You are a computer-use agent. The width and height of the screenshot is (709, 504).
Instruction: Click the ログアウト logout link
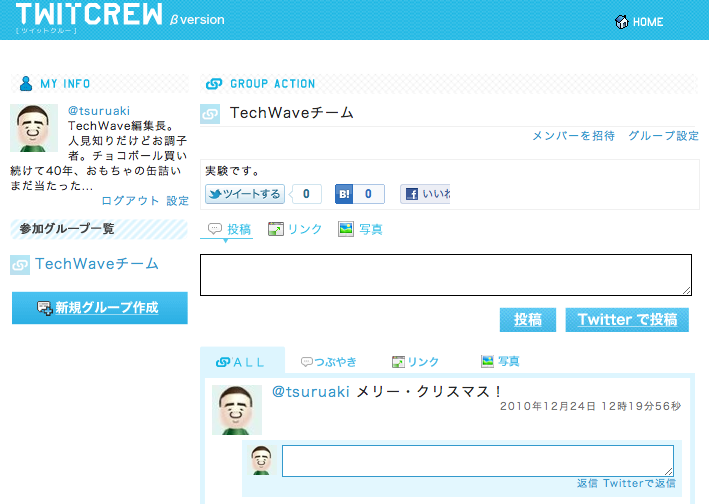pyautogui.click(x=130, y=201)
